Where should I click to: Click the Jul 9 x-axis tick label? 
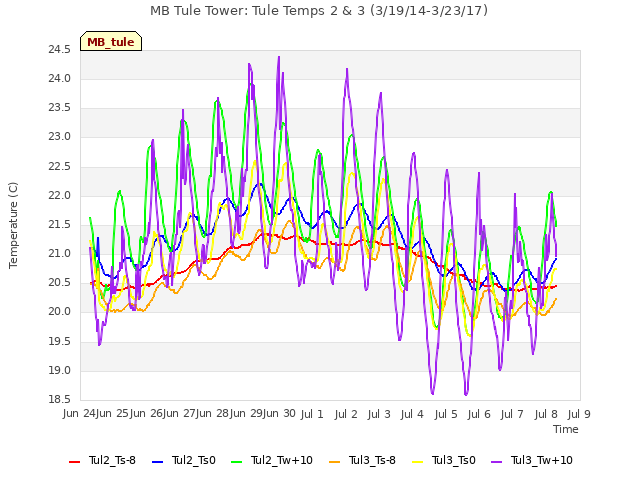[x=579, y=414]
